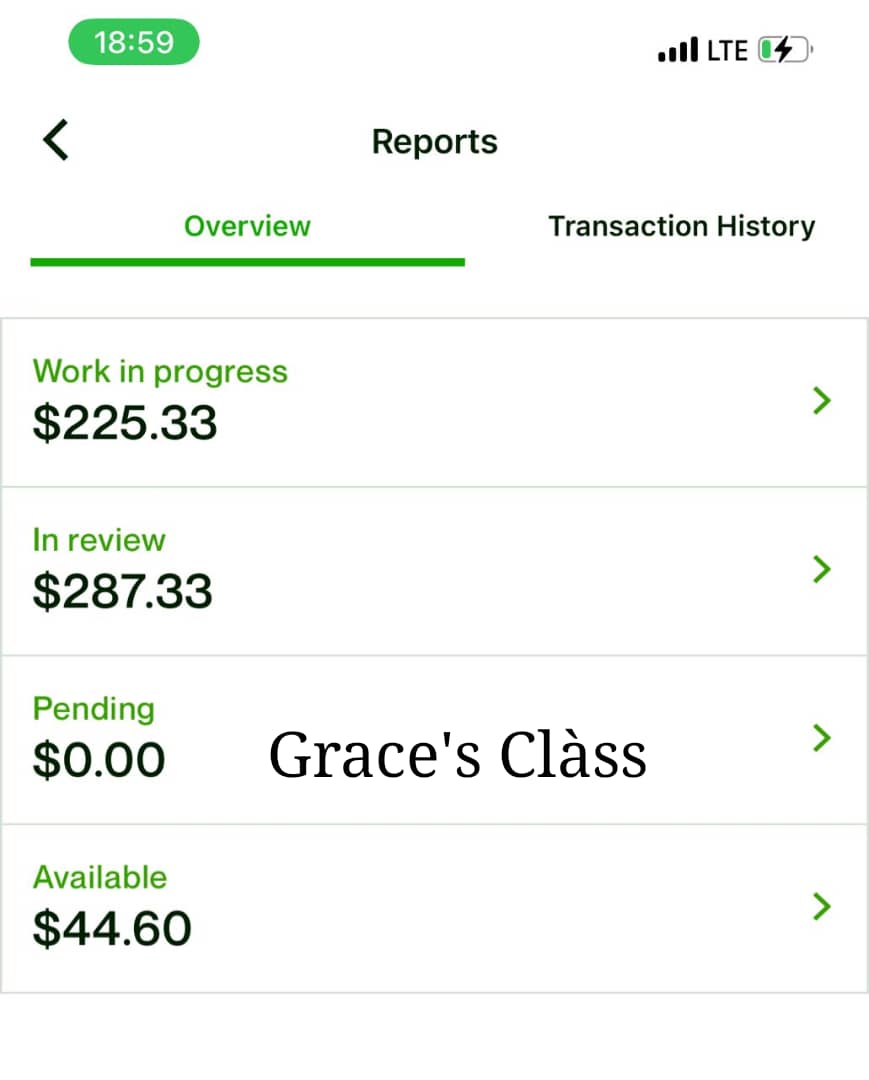Select the $225.33 amount
Screen dimensions: 869x1080
tap(125, 422)
